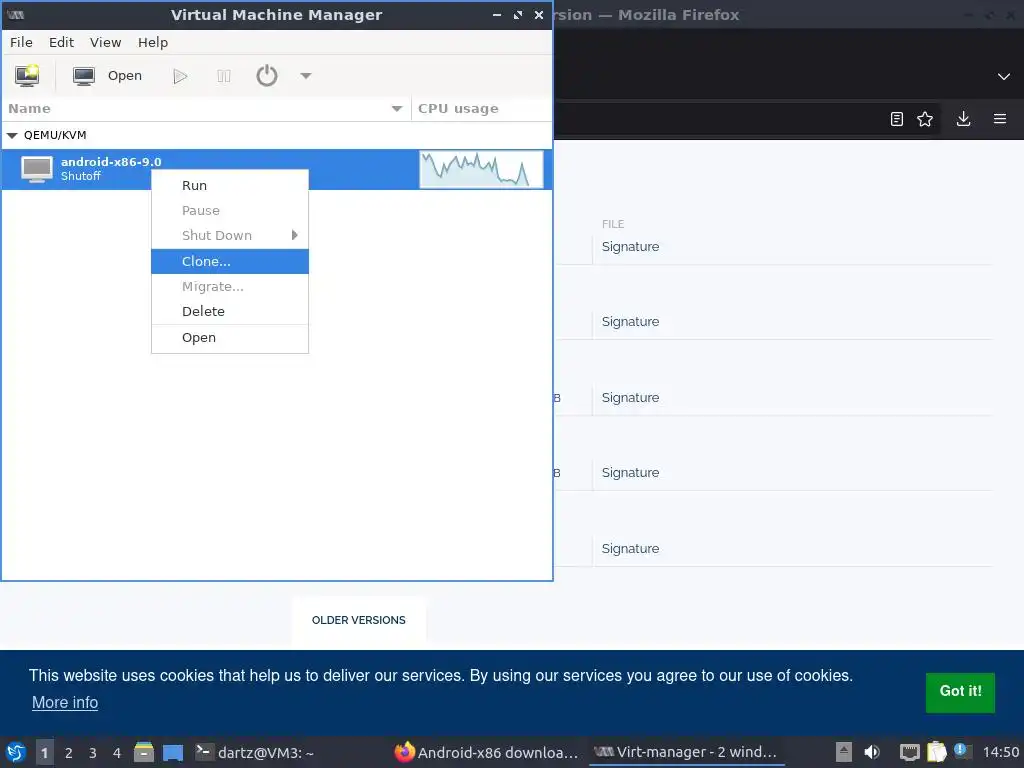Open Name column sort dropdown arrow
This screenshot has height=768, width=1024.
[396, 108]
